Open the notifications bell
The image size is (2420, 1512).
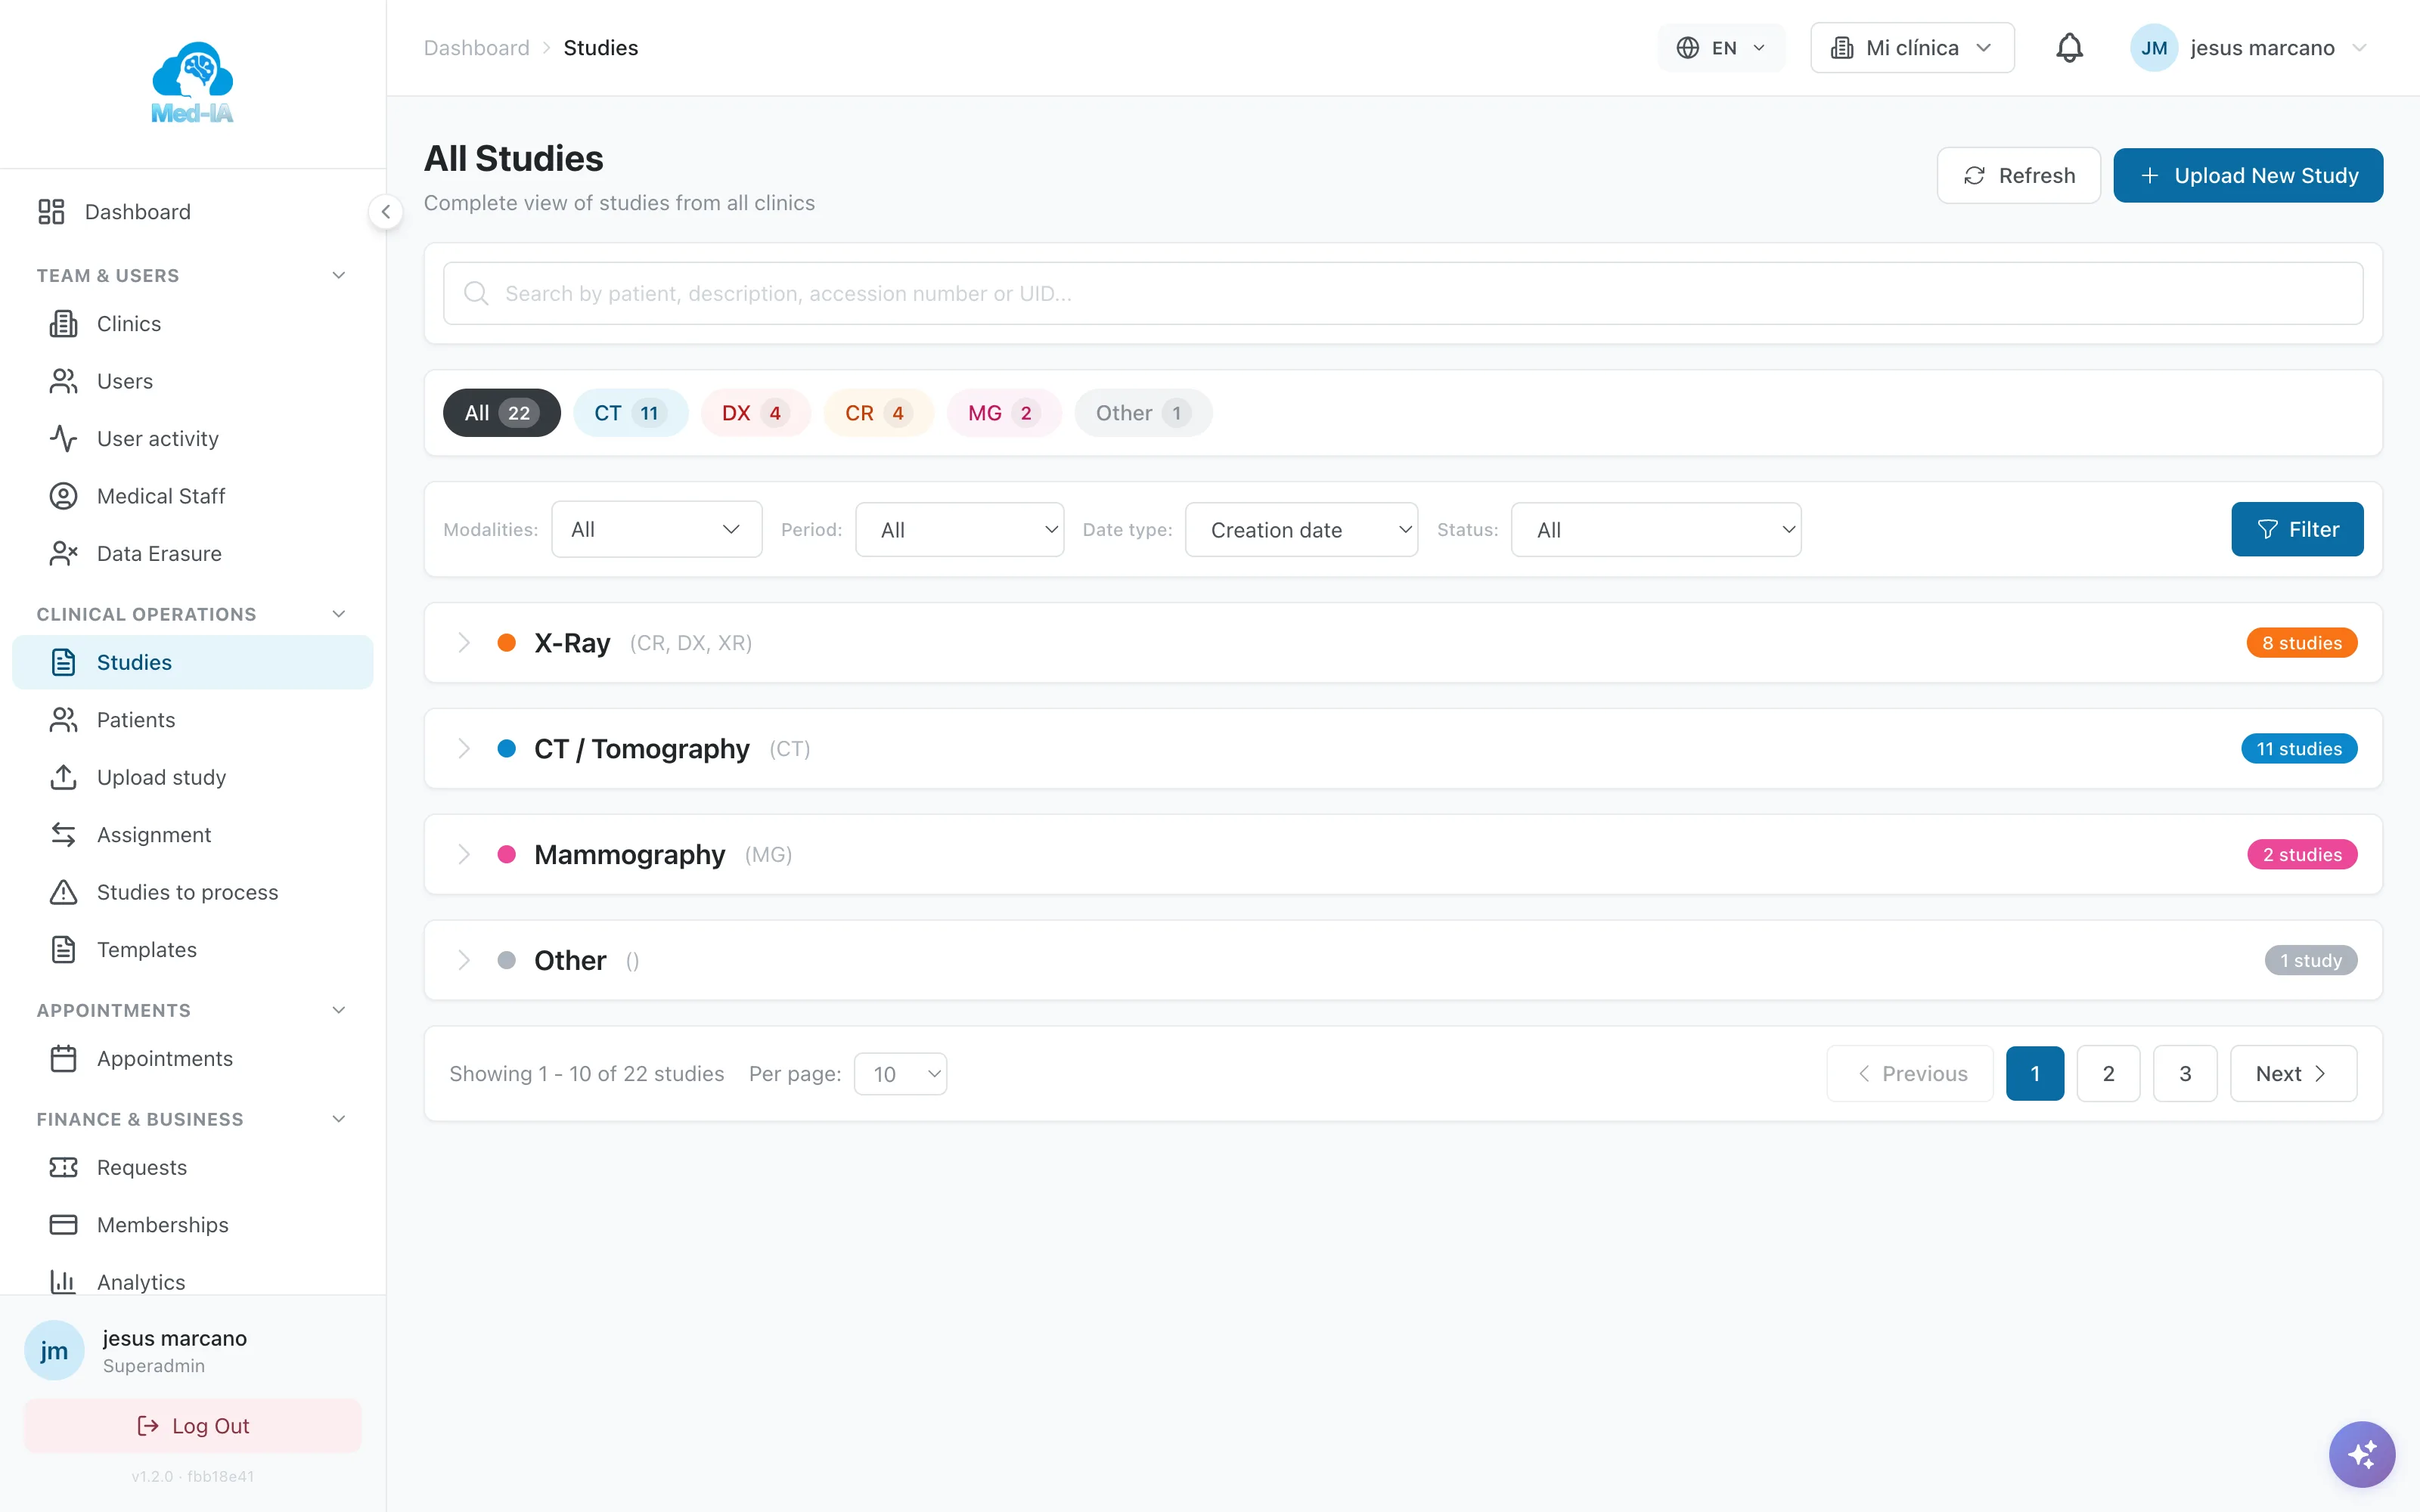point(2069,48)
